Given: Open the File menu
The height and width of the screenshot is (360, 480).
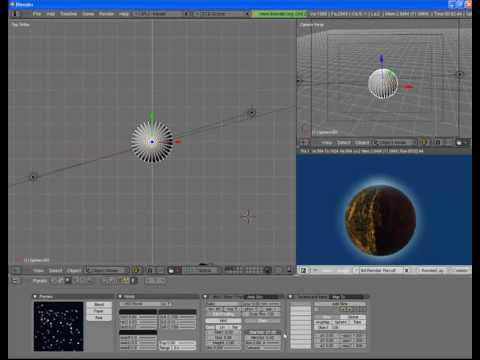Looking at the screenshot, I should tap(37, 14).
